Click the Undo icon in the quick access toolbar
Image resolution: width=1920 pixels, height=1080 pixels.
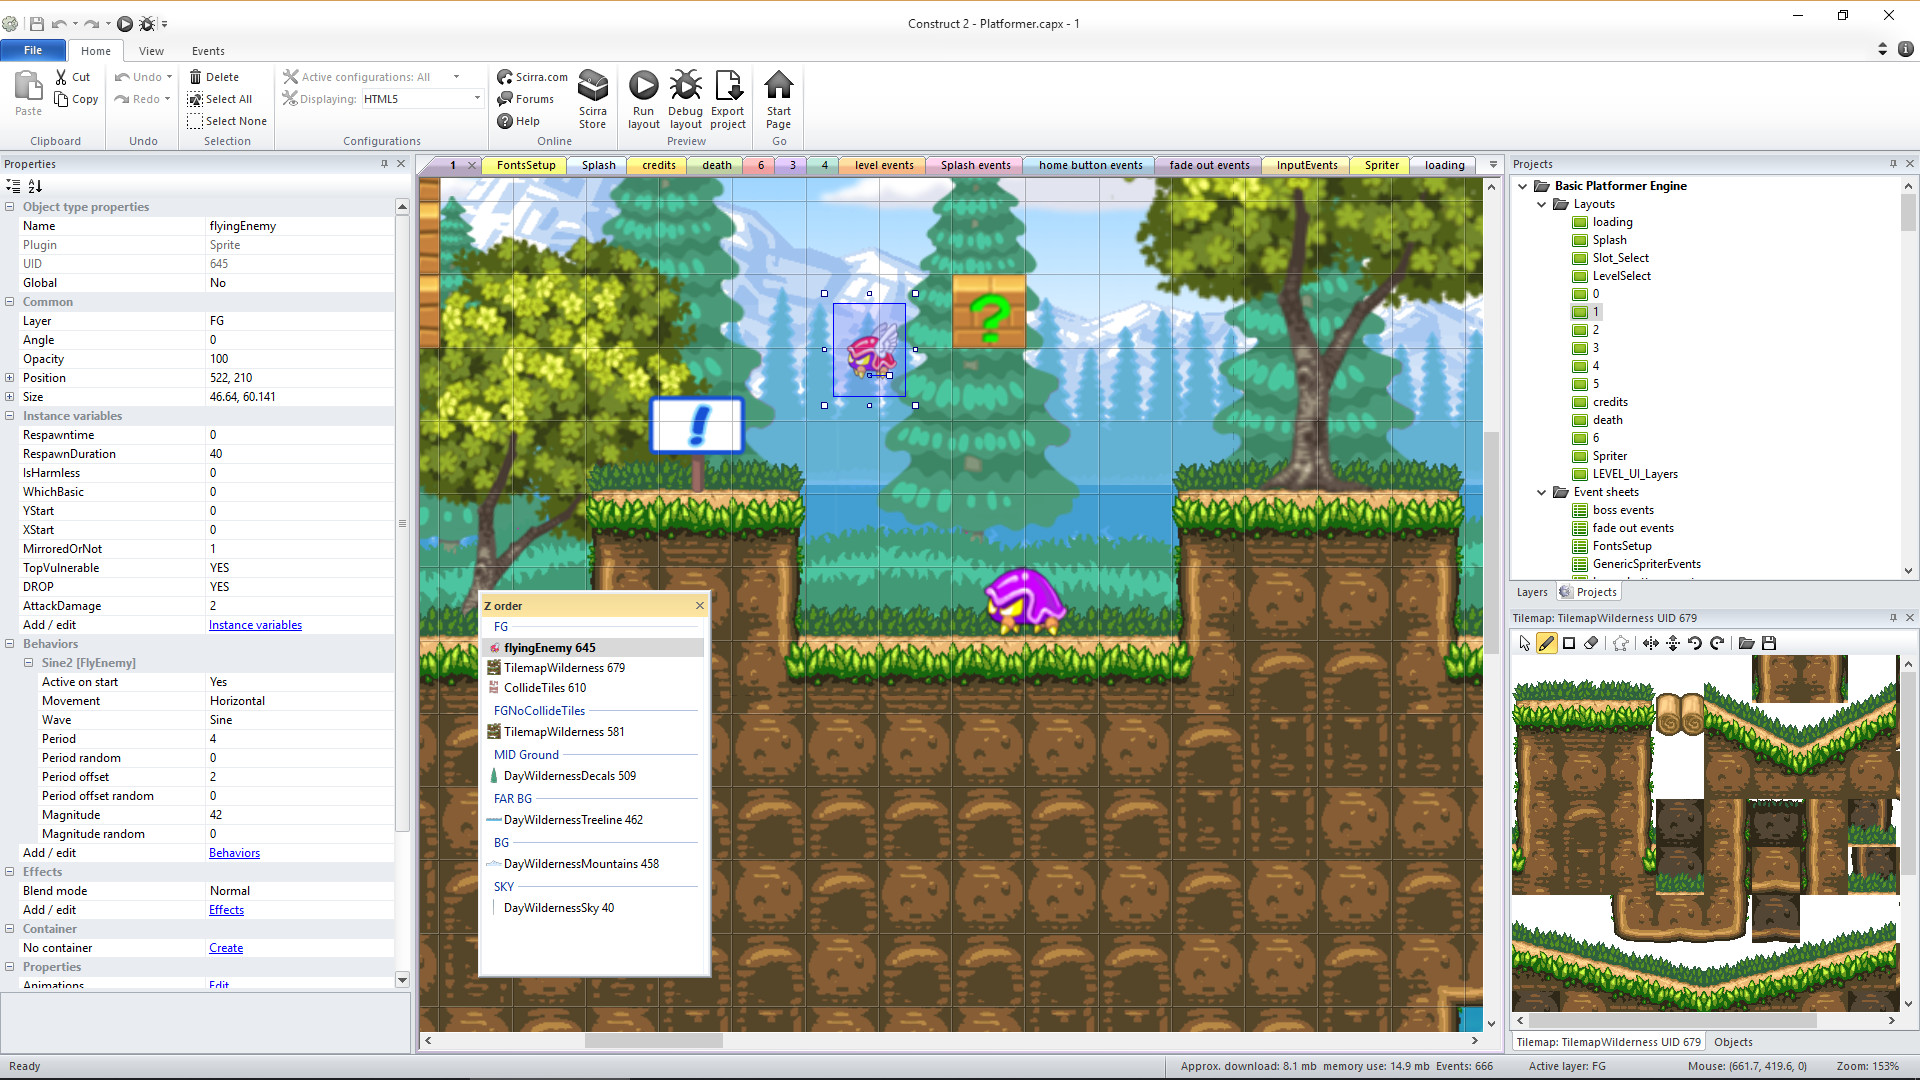click(x=57, y=24)
